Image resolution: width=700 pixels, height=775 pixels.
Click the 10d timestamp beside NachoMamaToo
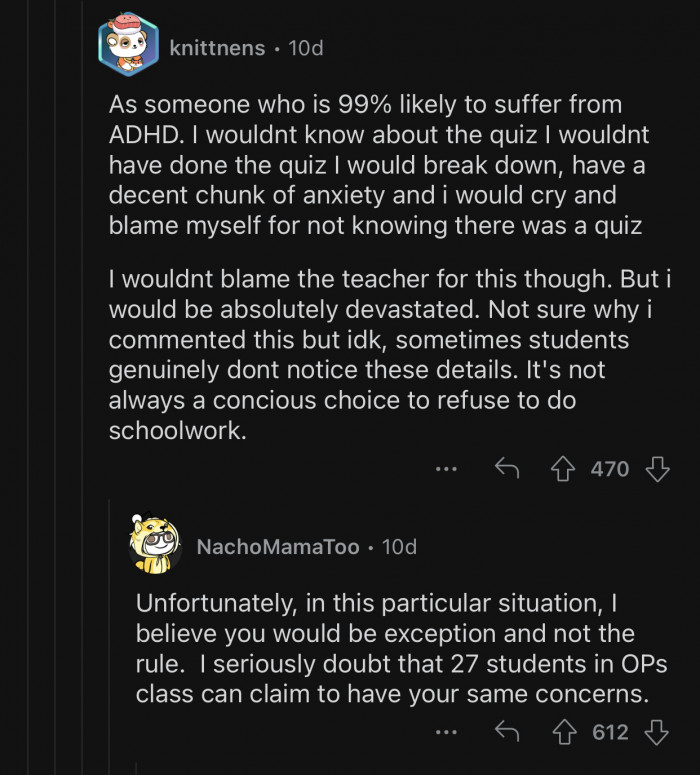pyautogui.click(x=399, y=546)
